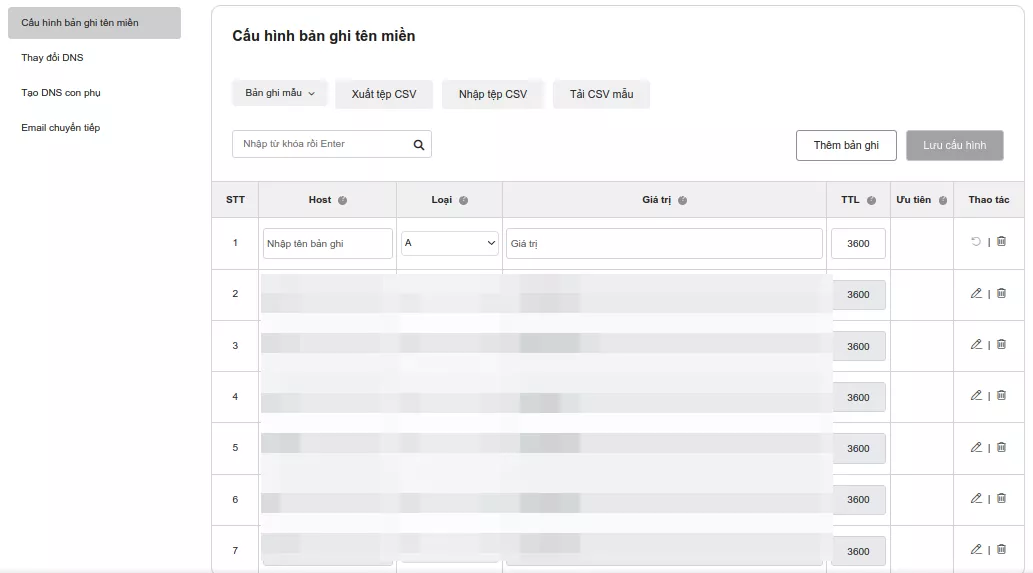Viewport: 1033px width, 573px height.
Task: Click Xuất tệp CSV button
Action: 384,94
